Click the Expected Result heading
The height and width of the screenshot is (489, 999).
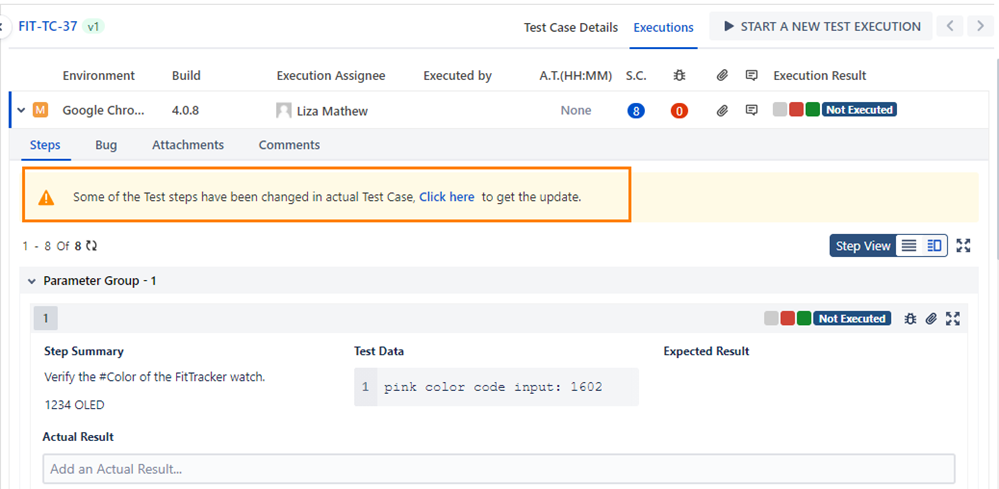click(x=706, y=351)
